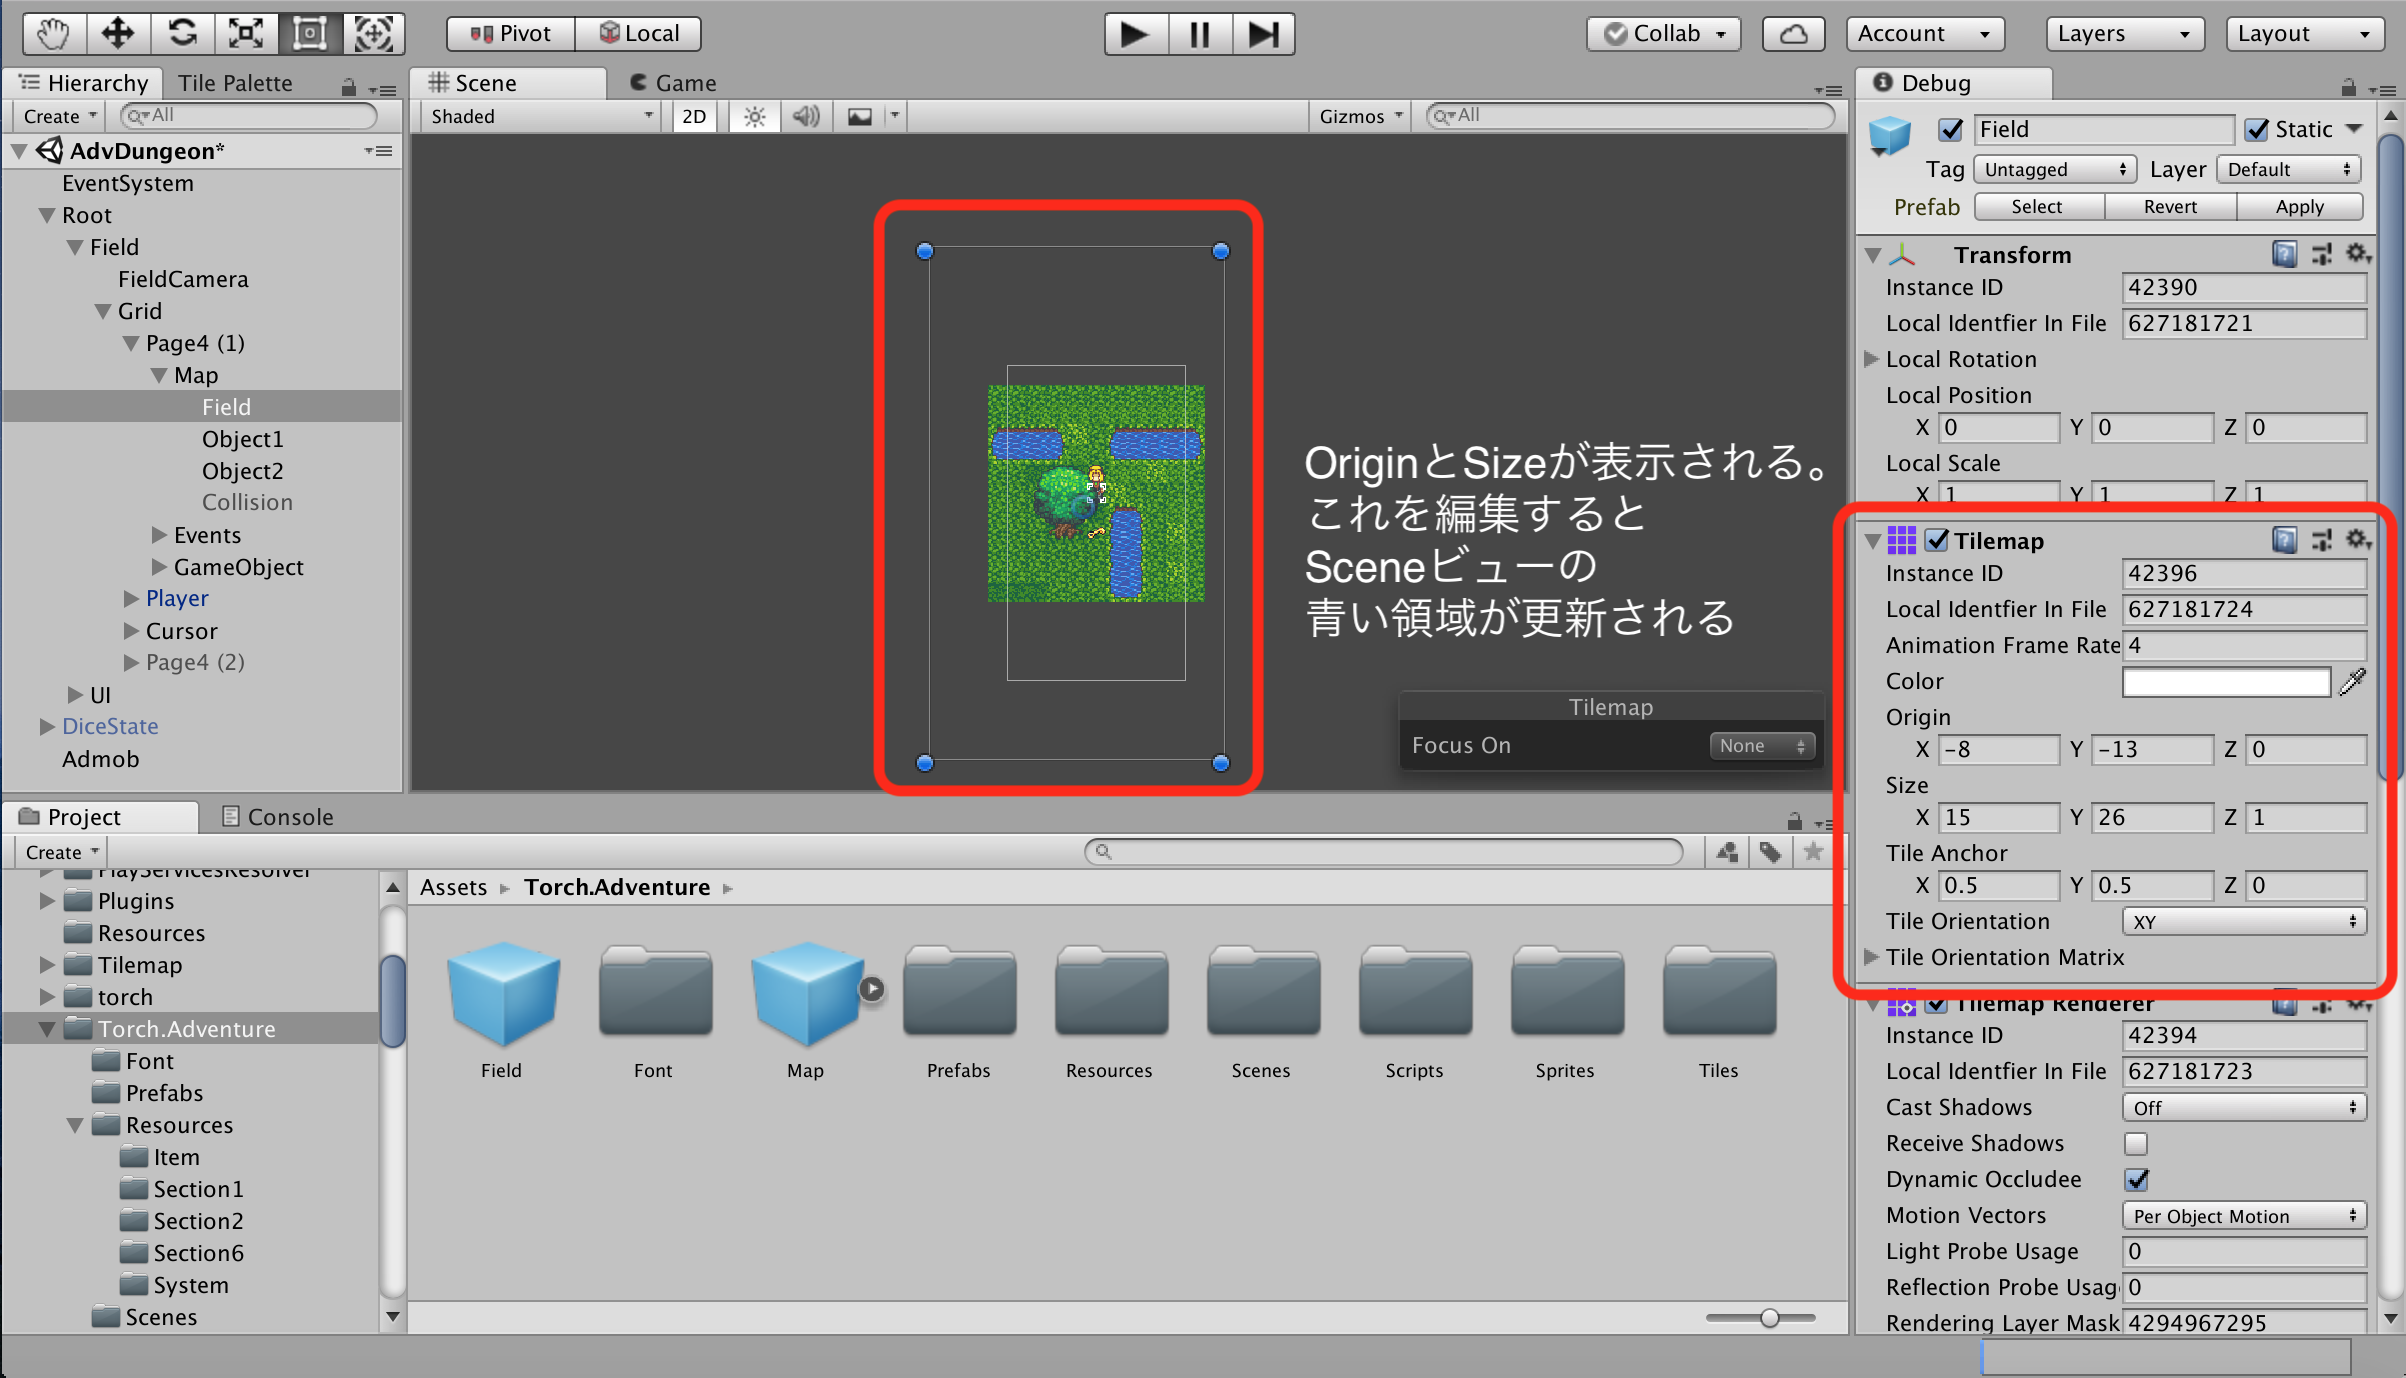This screenshot has width=2406, height=1378.
Task: Toggle Field GameObject active checkbox
Action: click(x=1950, y=129)
